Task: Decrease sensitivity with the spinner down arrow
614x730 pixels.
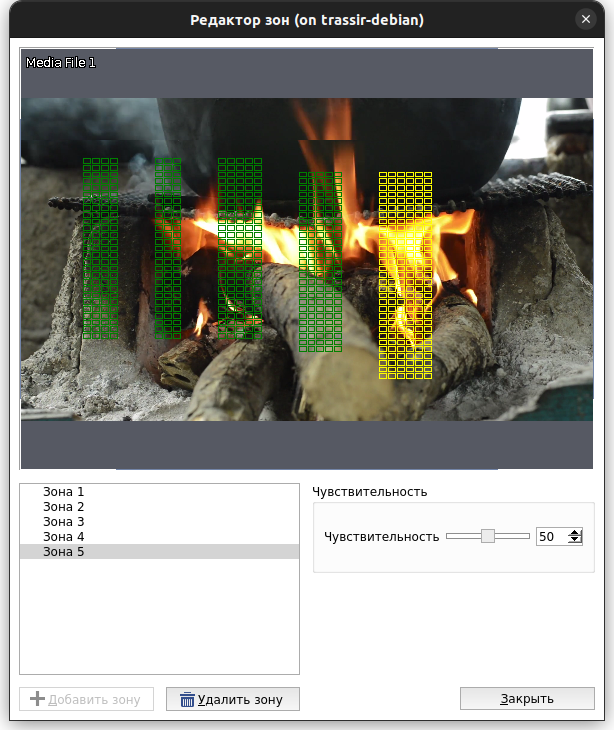Action: coord(575,540)
